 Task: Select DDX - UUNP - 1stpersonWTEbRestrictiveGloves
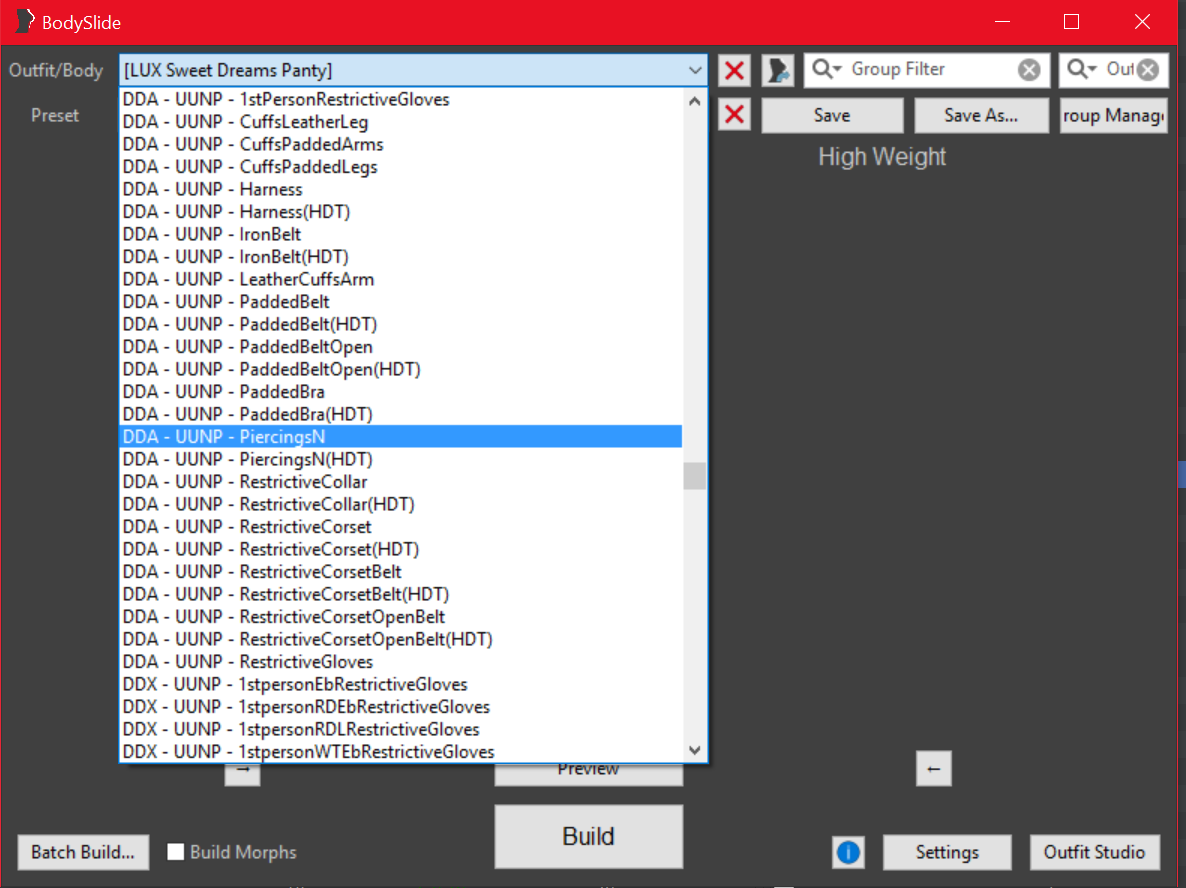401,752
